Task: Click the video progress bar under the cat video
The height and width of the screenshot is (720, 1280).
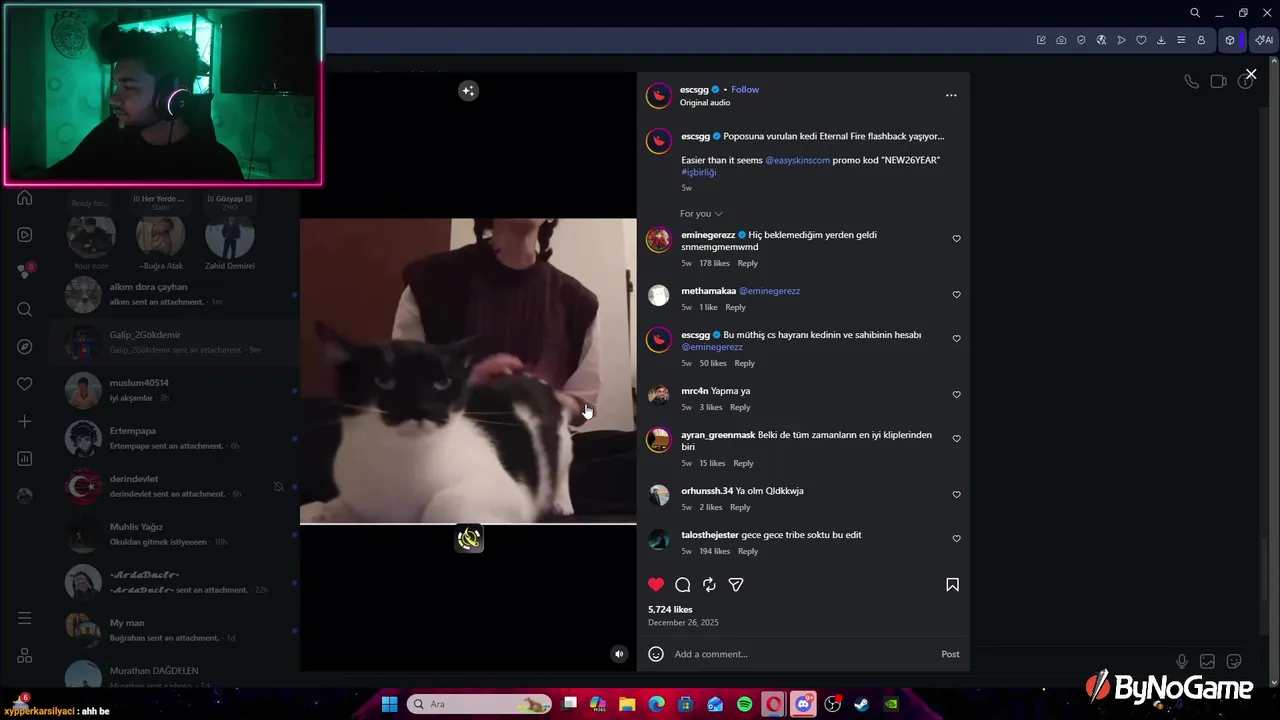Action: 468,523
